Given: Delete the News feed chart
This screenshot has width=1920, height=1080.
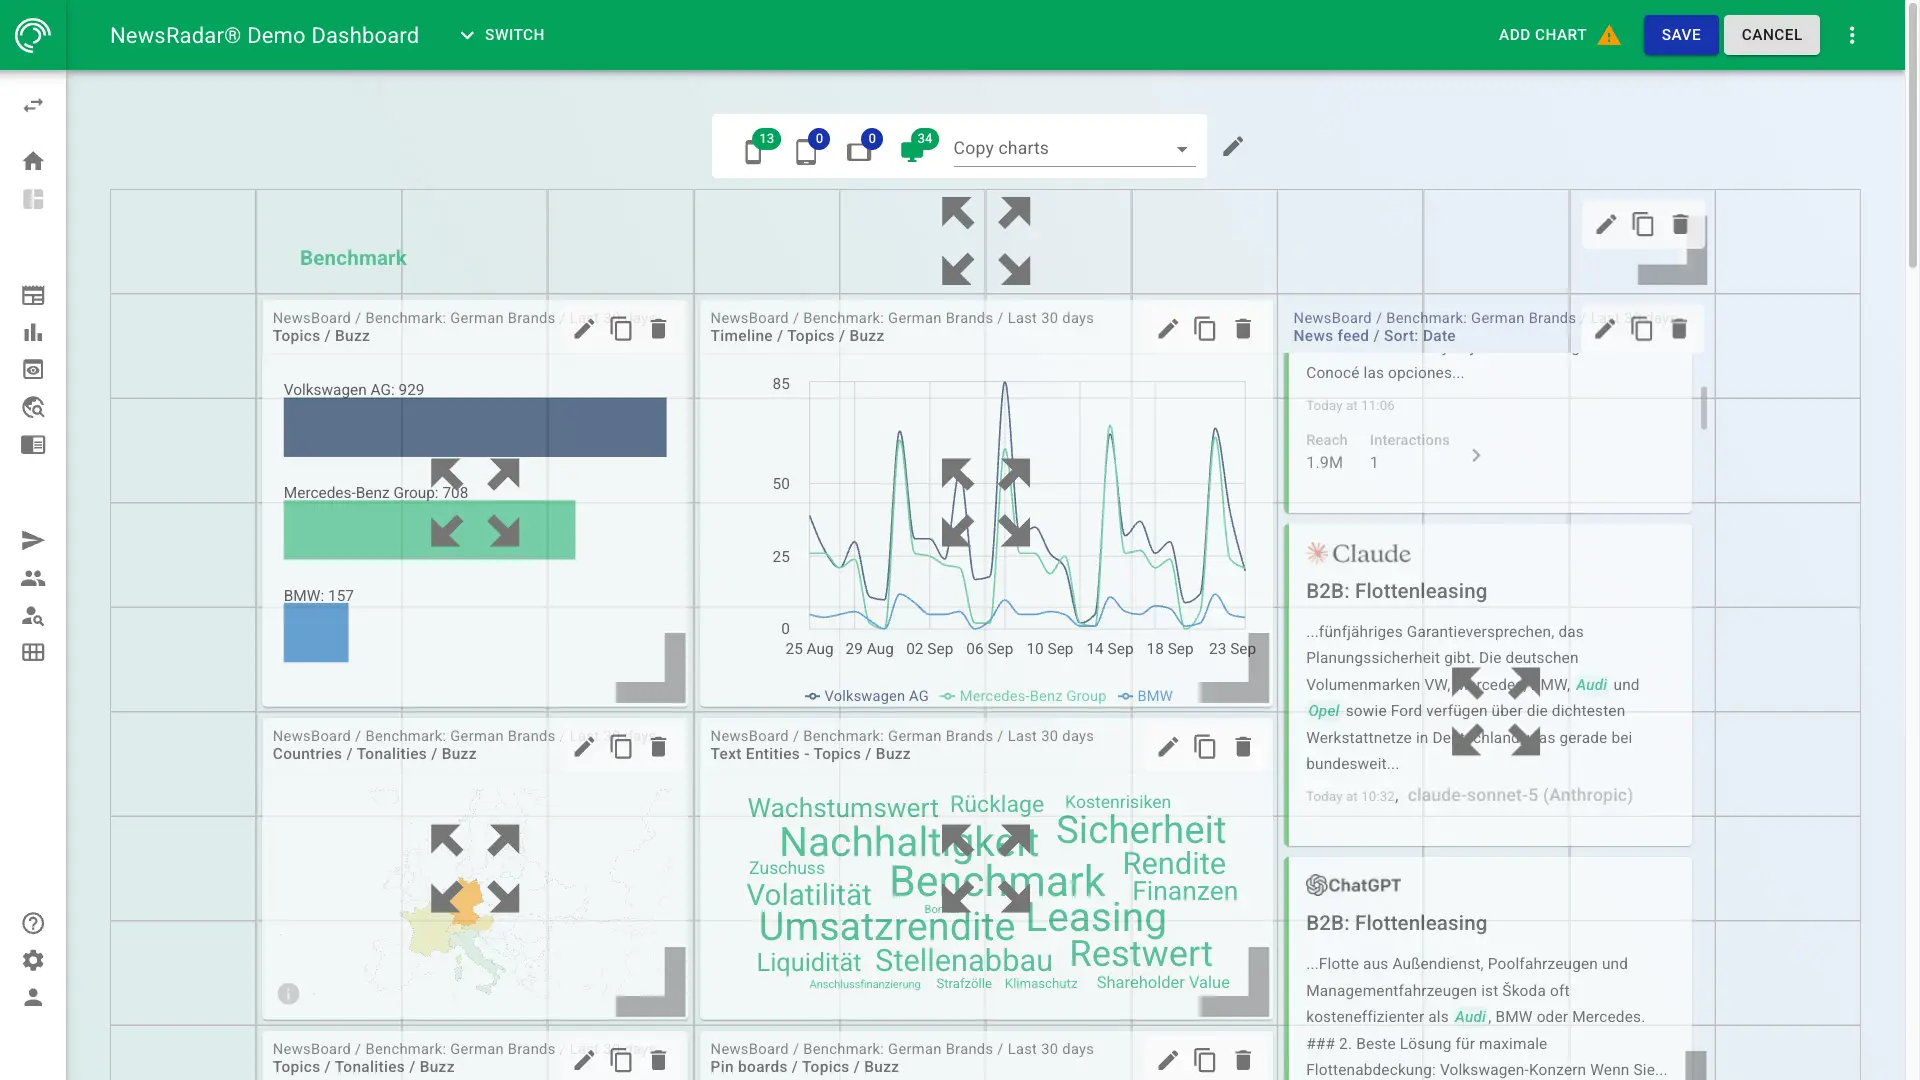Looking at the screenshot, I should 1679,329.
